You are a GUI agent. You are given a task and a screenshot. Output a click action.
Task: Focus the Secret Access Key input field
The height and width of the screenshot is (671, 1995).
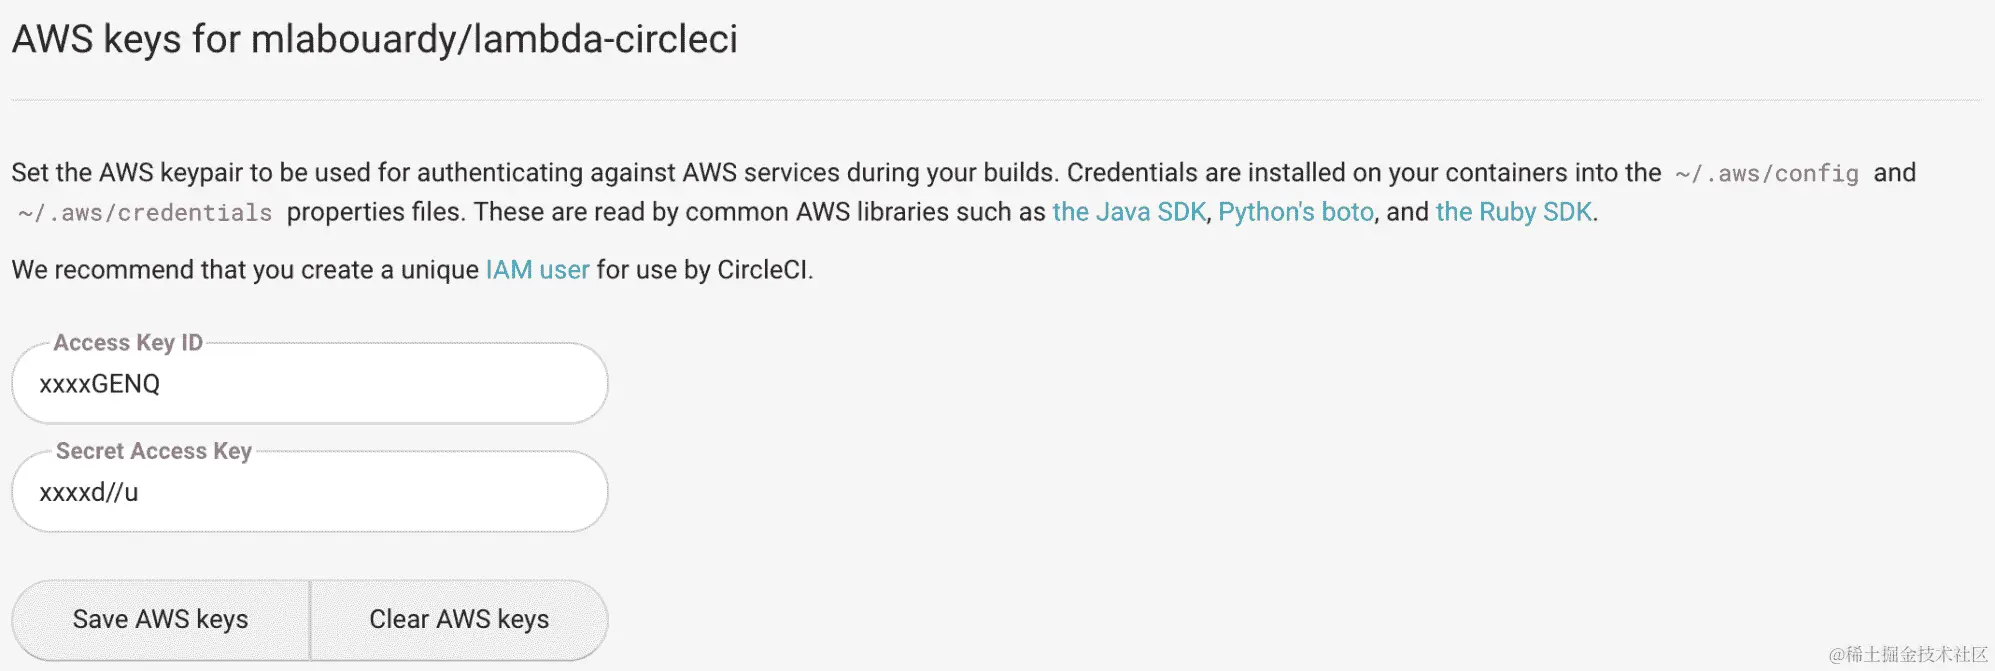[x=310, y=492]
